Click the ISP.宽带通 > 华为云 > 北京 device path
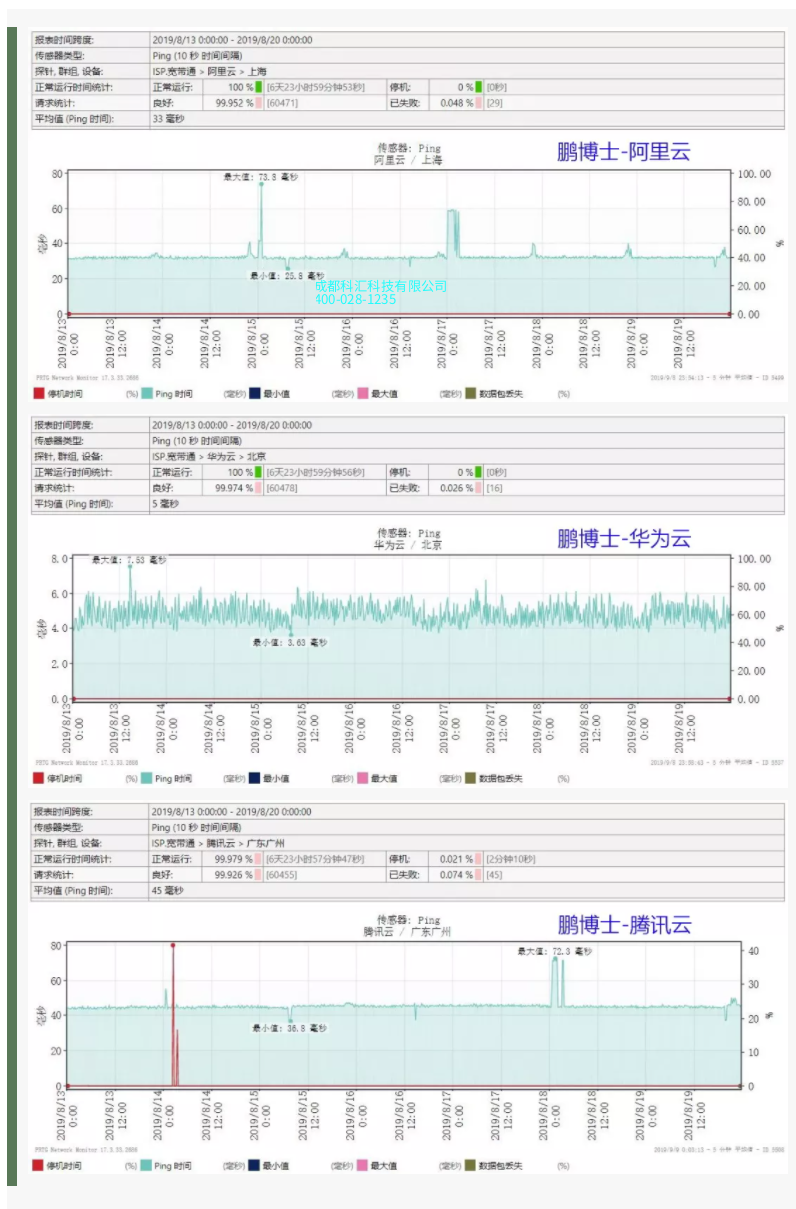The width and height of the screenshot is (796, 1209). 209,457
